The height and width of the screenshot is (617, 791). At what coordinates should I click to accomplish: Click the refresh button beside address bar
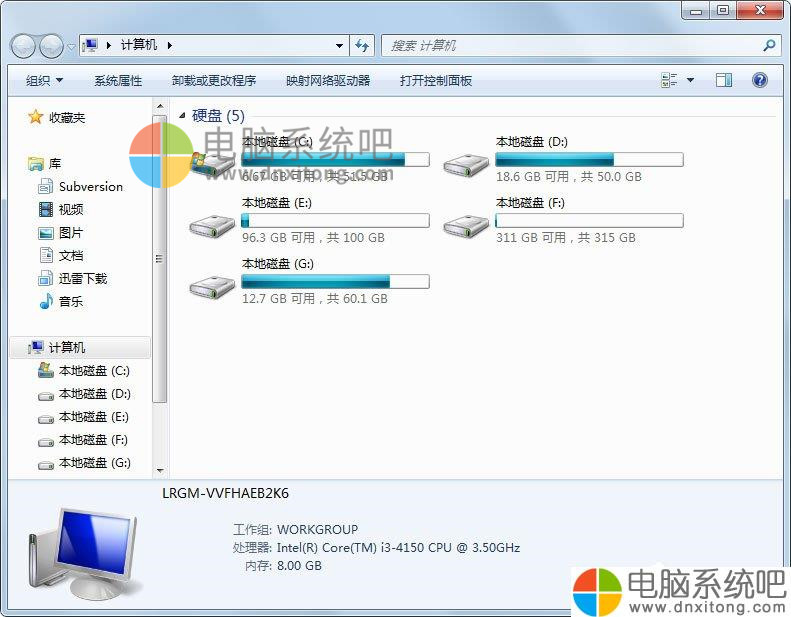point(362,46)
